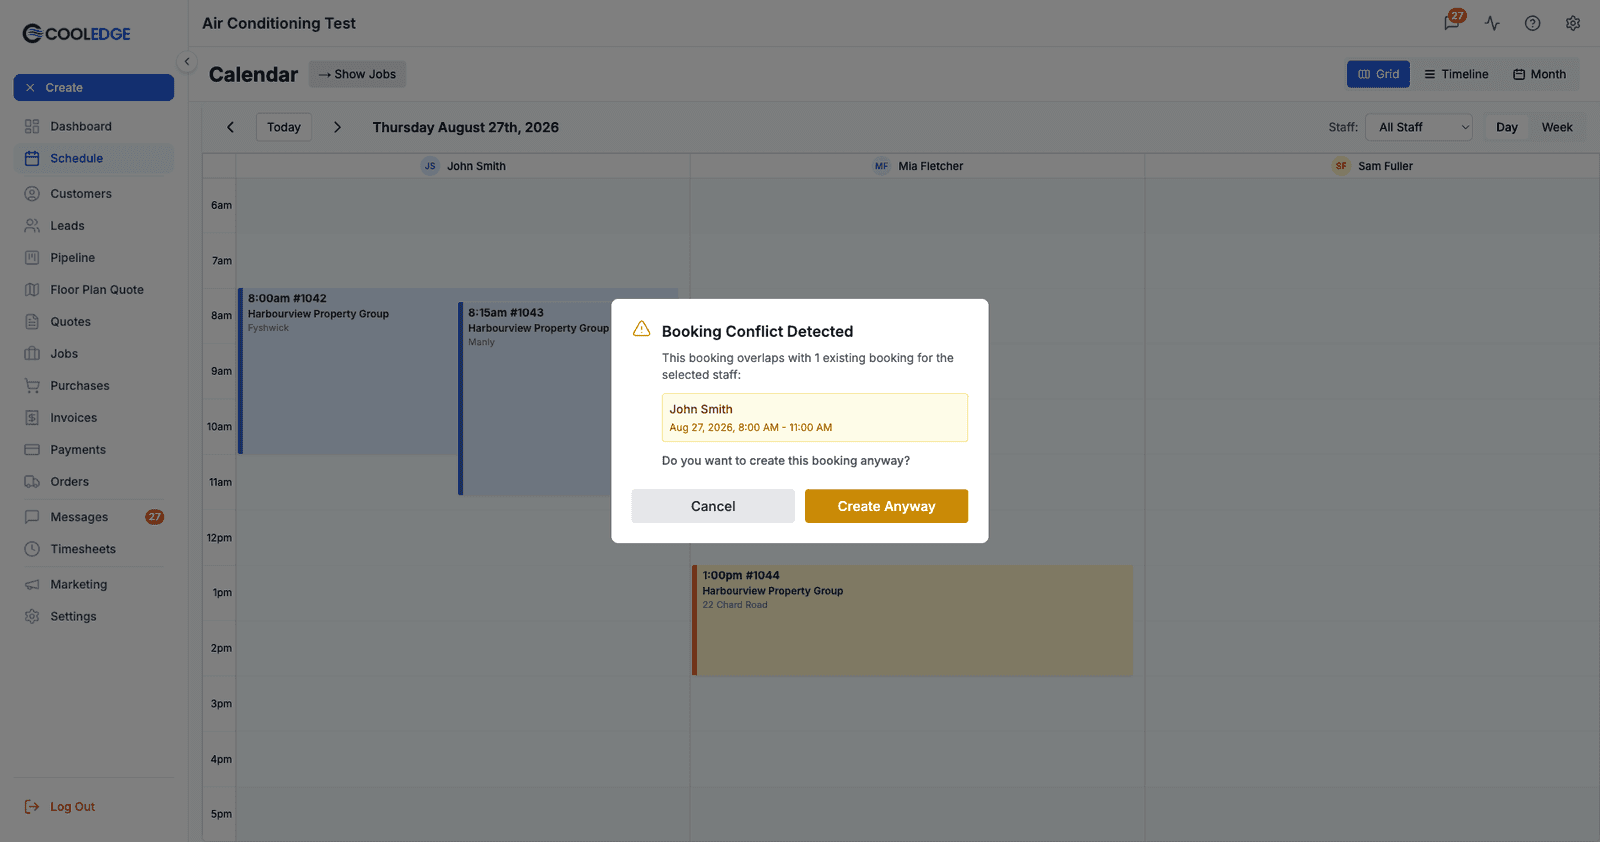Click the Quotes sidebar icon
Image resolution: width=1600 pixels, height=842 pixels.
pyautogui.click(x=32, y=322)
